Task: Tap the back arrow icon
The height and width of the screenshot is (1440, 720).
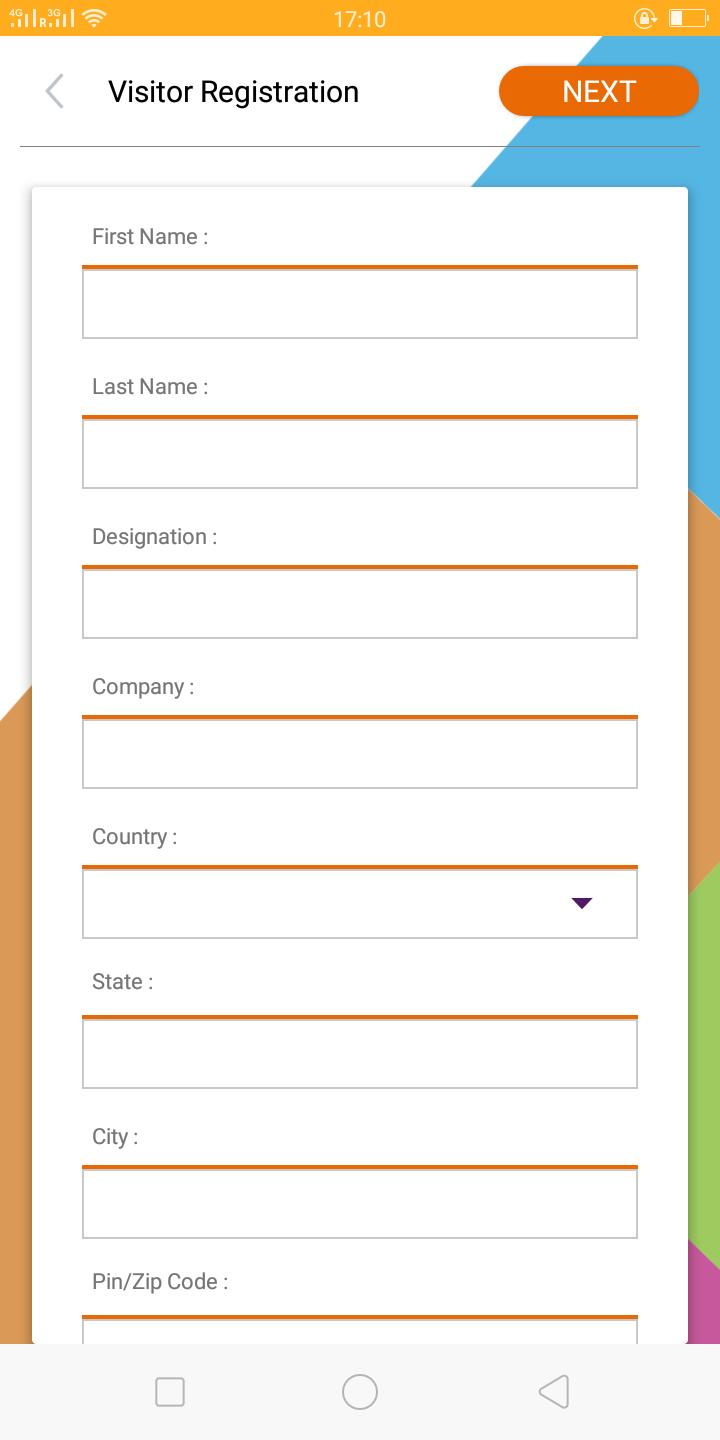Action: 55,91
